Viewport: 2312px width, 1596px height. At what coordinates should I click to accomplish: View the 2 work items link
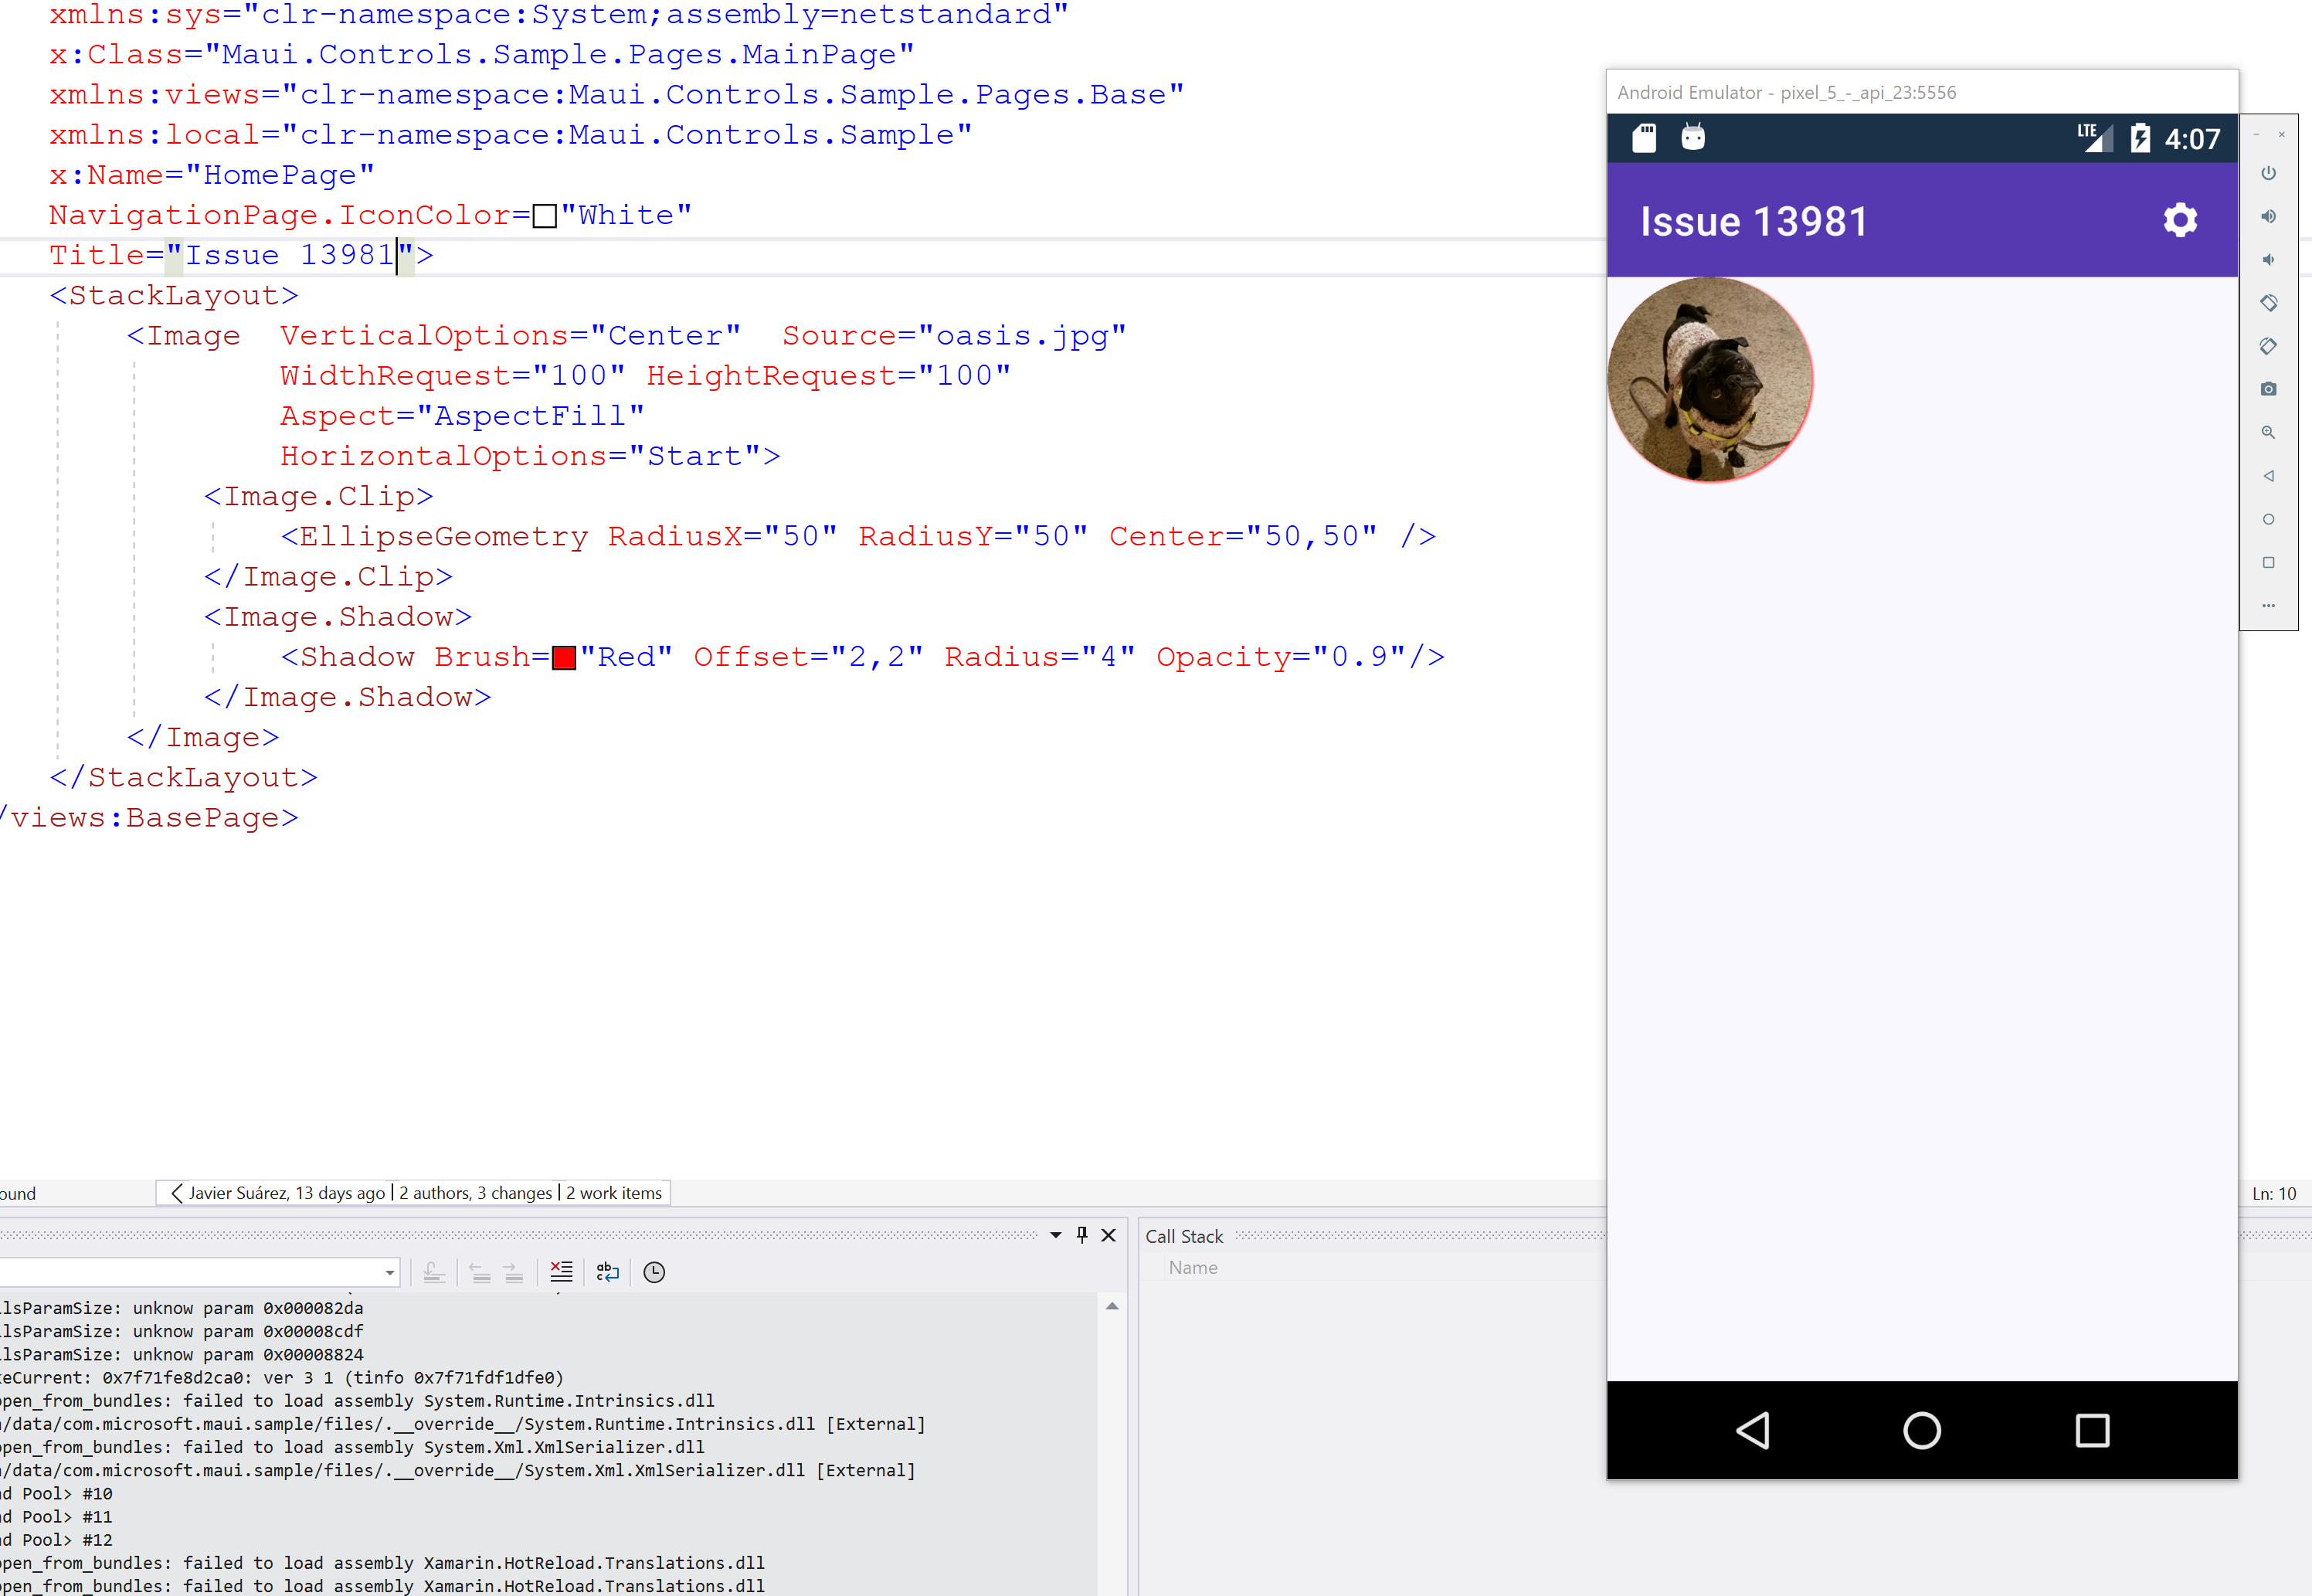click(612, 1192)
